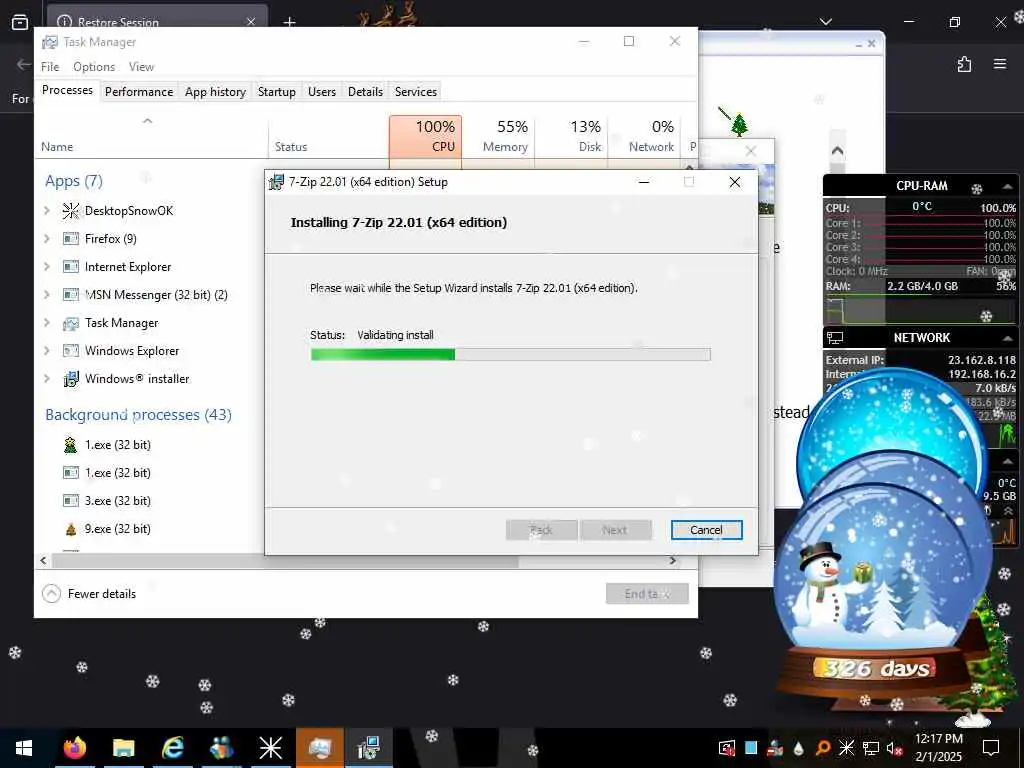This screenshot has width=1024, height=768.
Task: Open the Windows Start menu
Action: pos(24,748)
